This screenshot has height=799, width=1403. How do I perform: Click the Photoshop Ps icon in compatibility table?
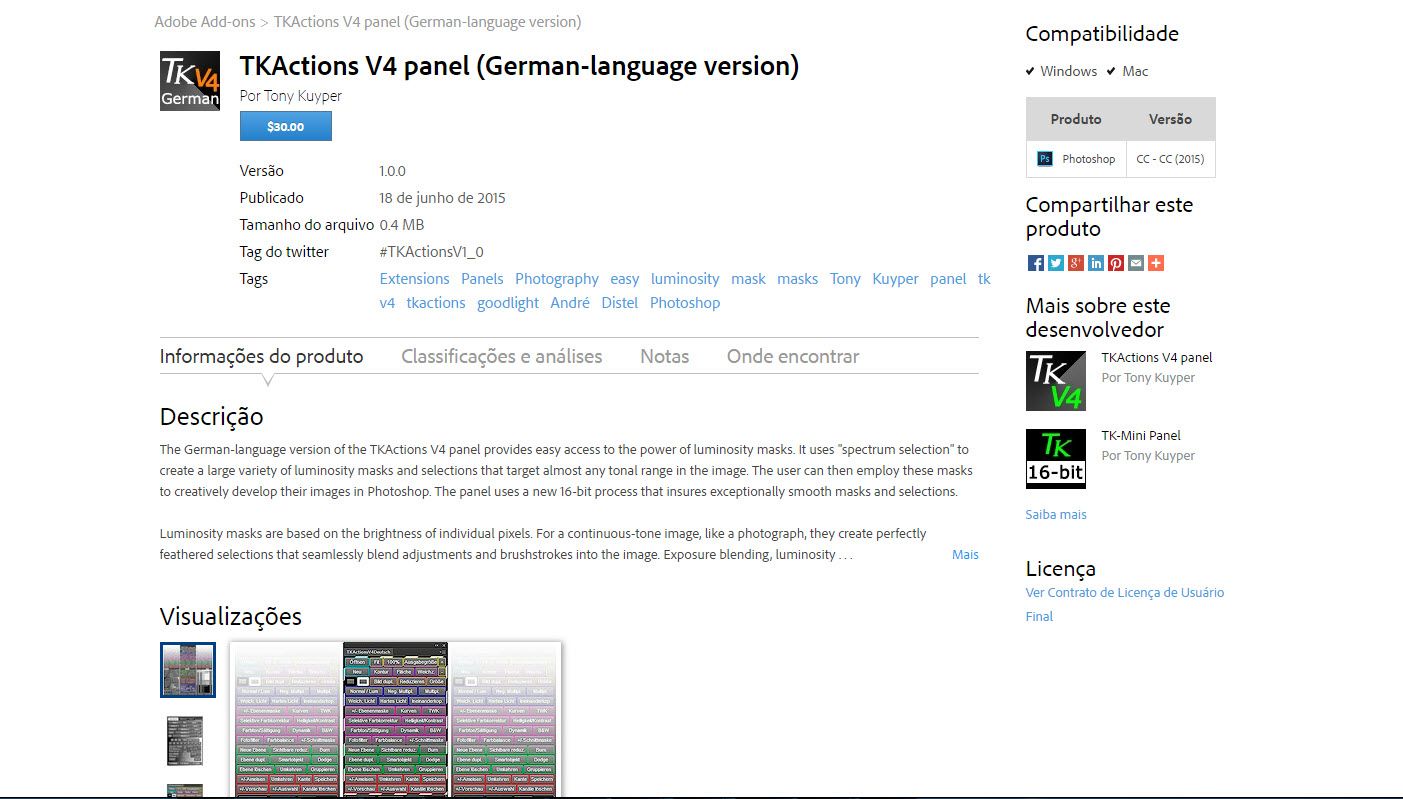pos(1045,159)
